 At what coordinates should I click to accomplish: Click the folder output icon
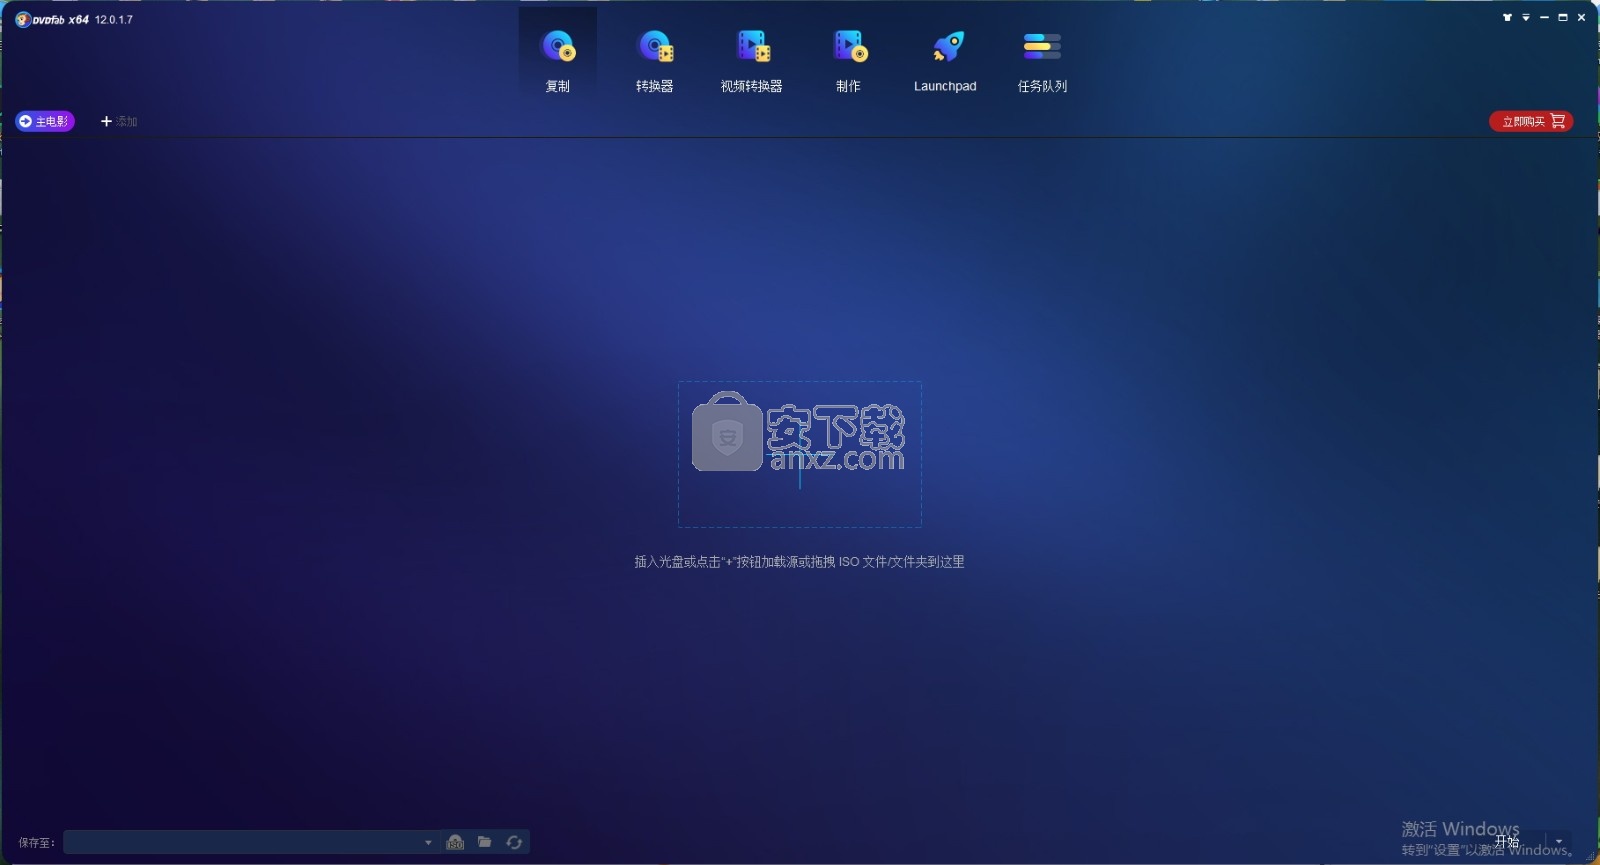pos(484,842)
